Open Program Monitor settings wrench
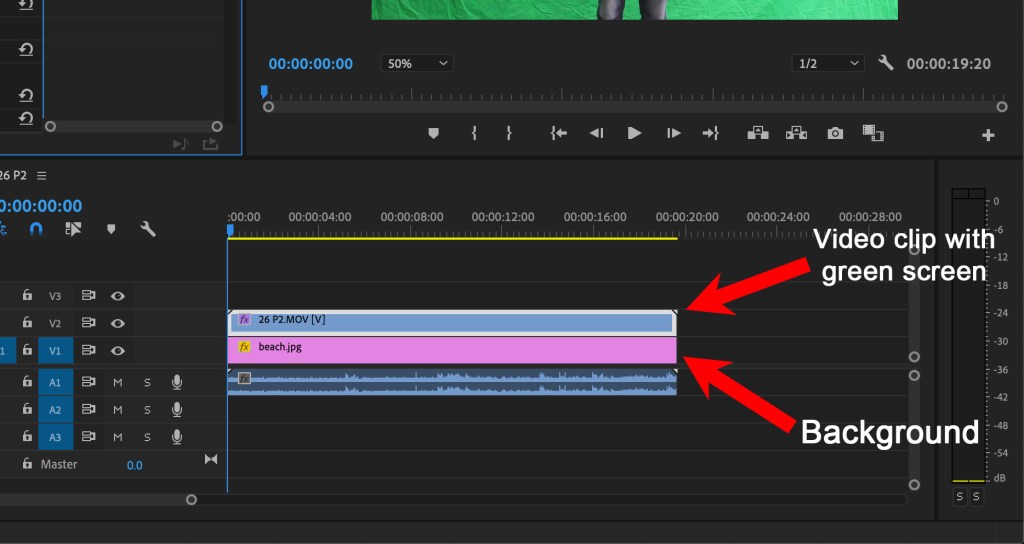 tap(886, 63)
